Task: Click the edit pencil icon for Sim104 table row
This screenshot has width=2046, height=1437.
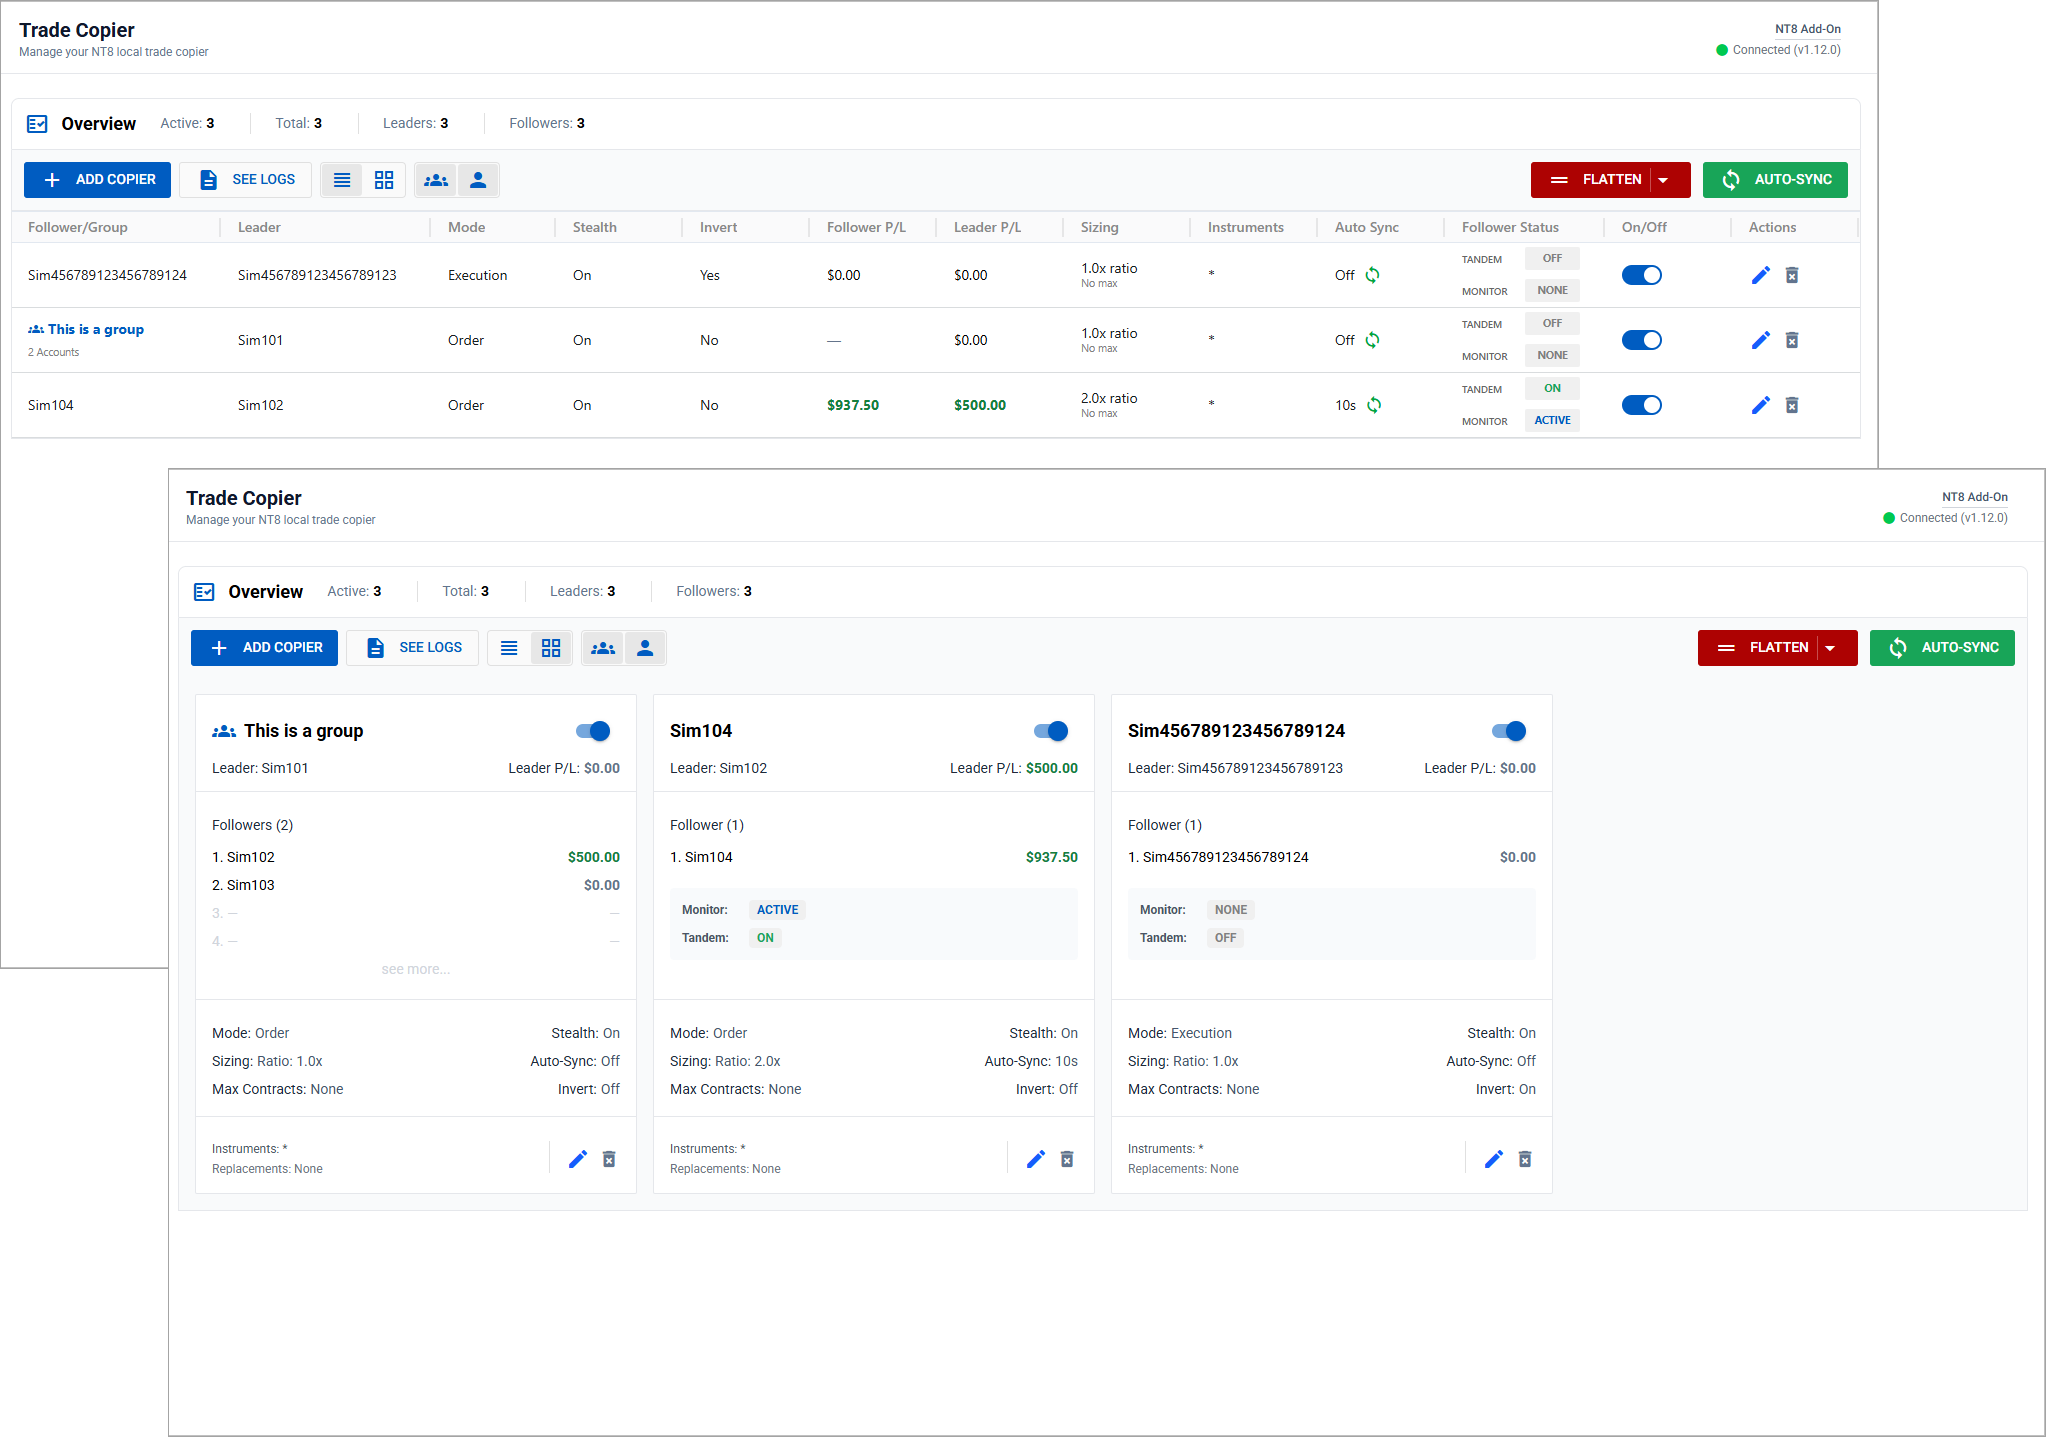Action: click(x=1760, y=405)
